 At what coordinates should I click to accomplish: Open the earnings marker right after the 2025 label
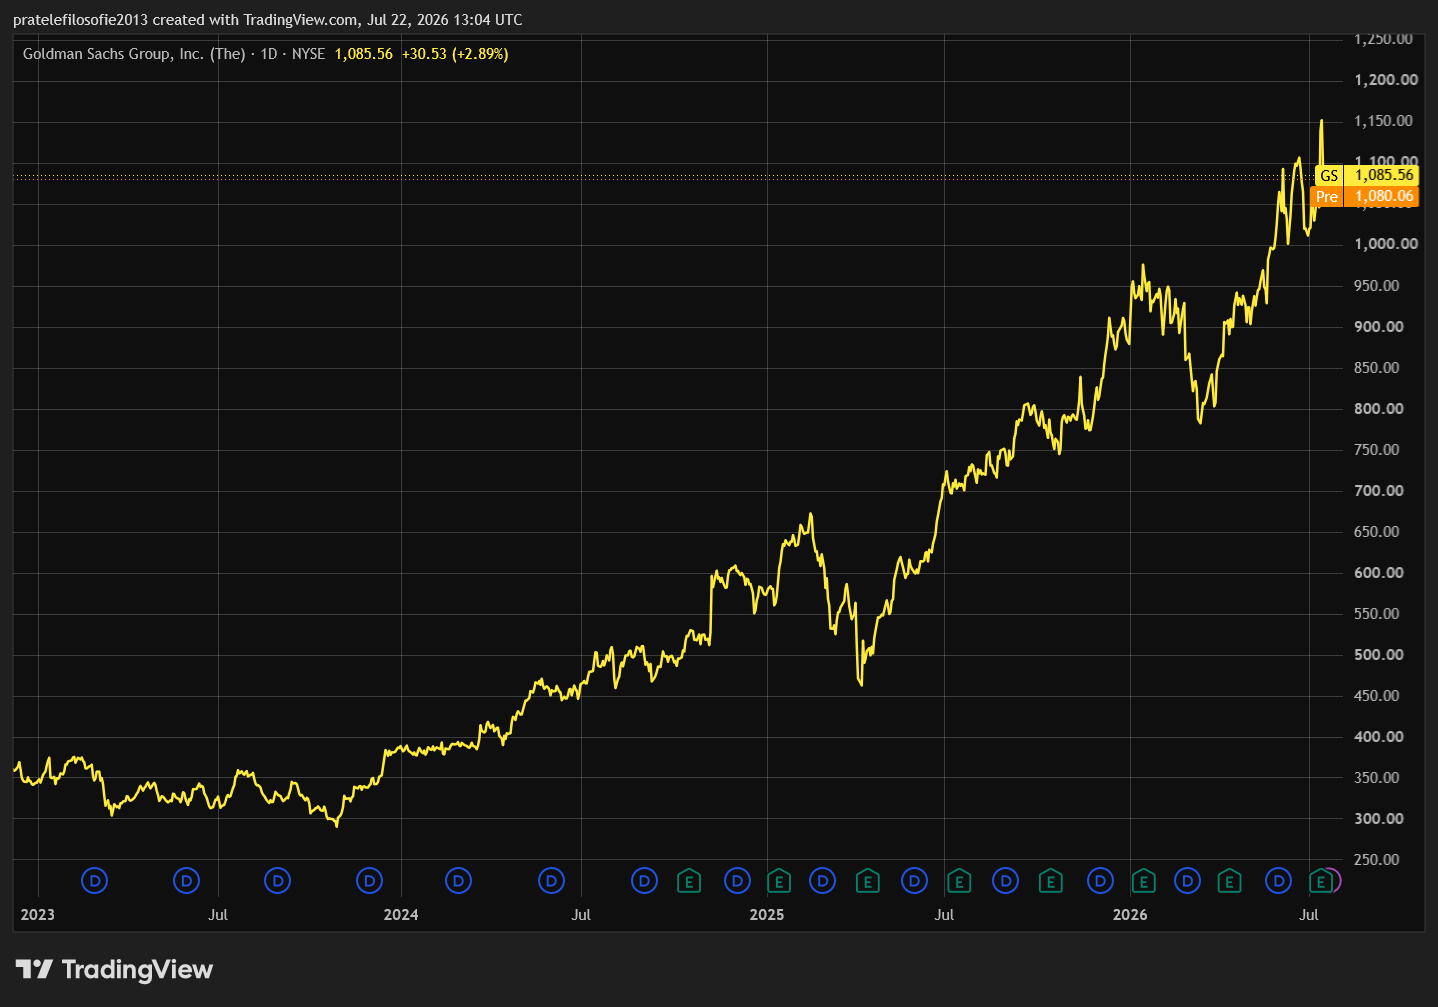pos(779,881)
